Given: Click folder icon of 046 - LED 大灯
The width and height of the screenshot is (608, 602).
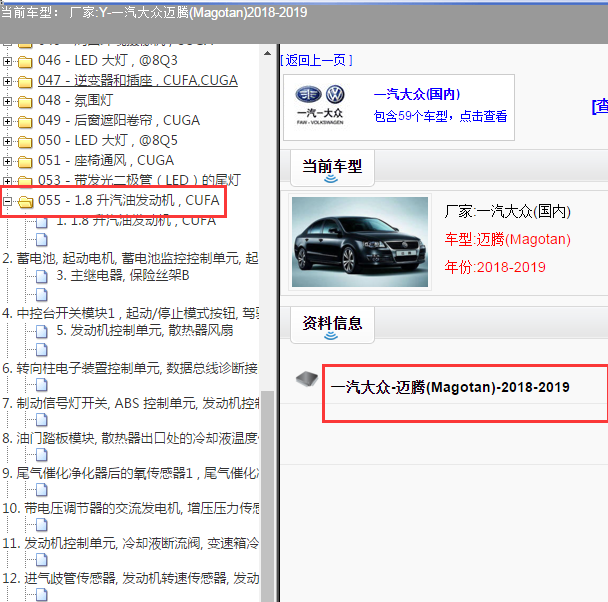Looking at the screenshot, I should click(25, 61).
